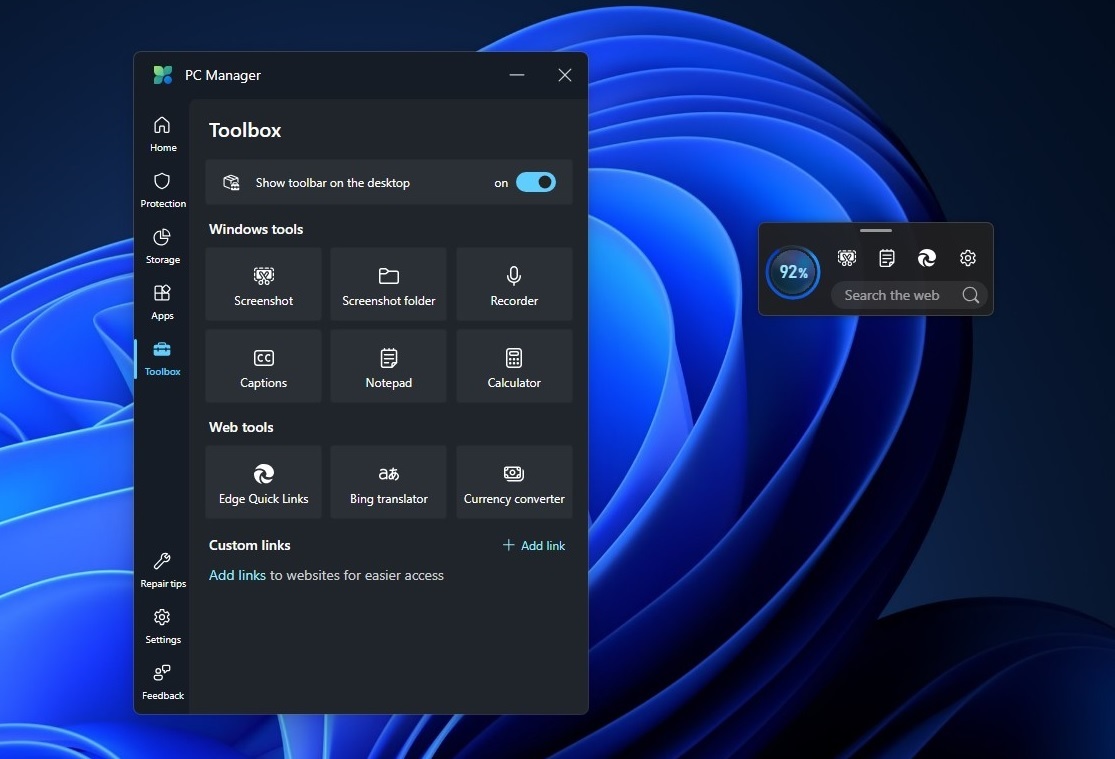Click the Web tools section label

tap(241, 427)
